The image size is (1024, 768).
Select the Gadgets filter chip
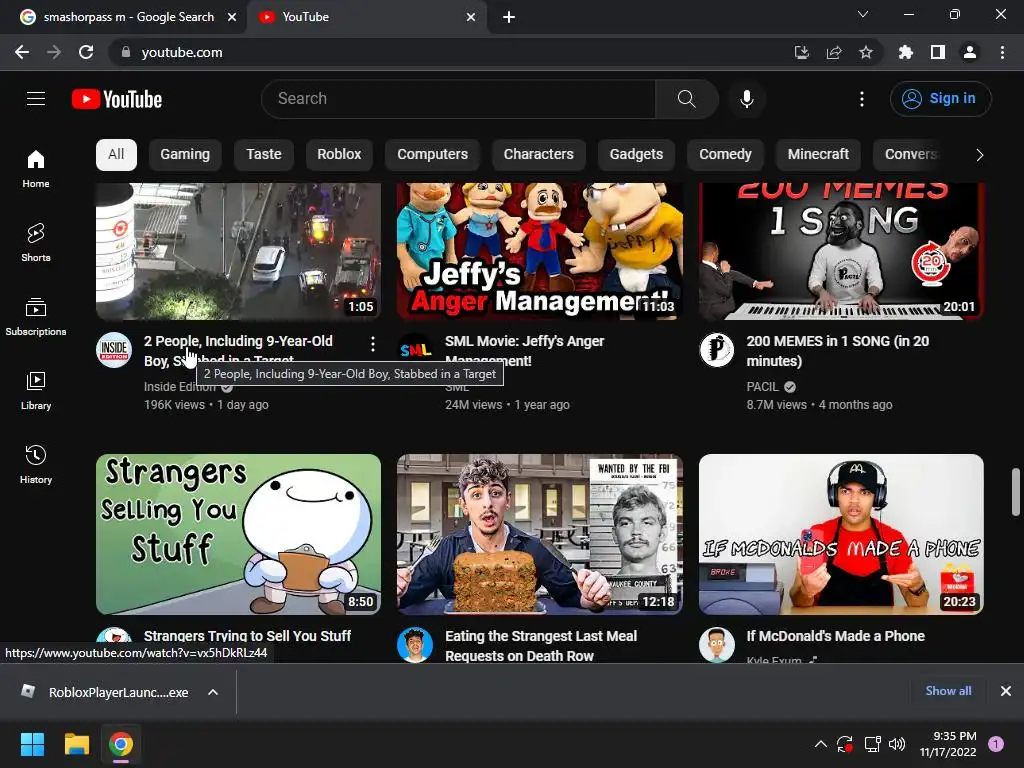pyautogui.click(x=636, y=155)
